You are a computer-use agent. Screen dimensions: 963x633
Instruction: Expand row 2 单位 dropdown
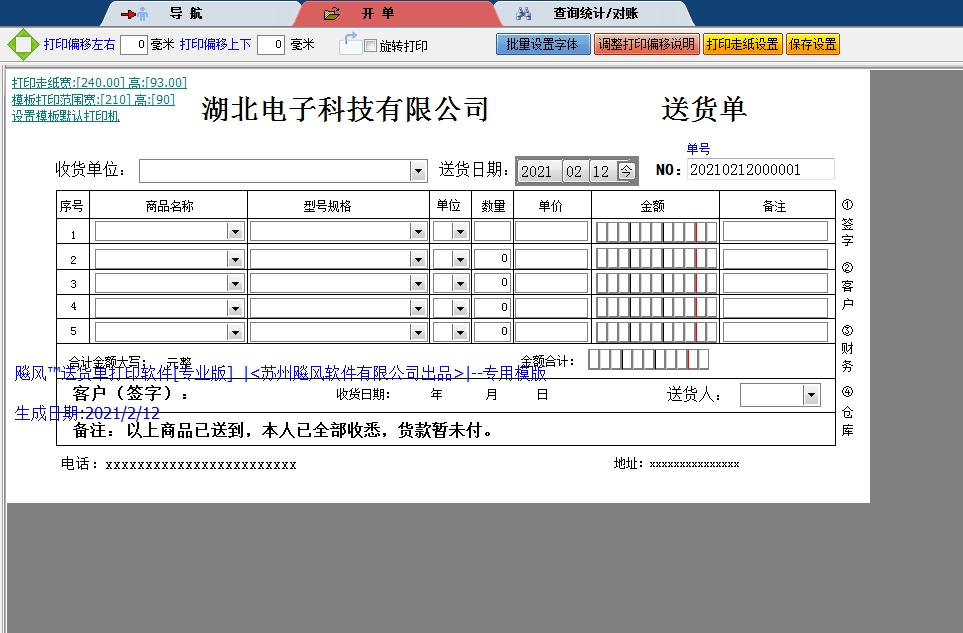pyautogui.click(x=460, y=260)
